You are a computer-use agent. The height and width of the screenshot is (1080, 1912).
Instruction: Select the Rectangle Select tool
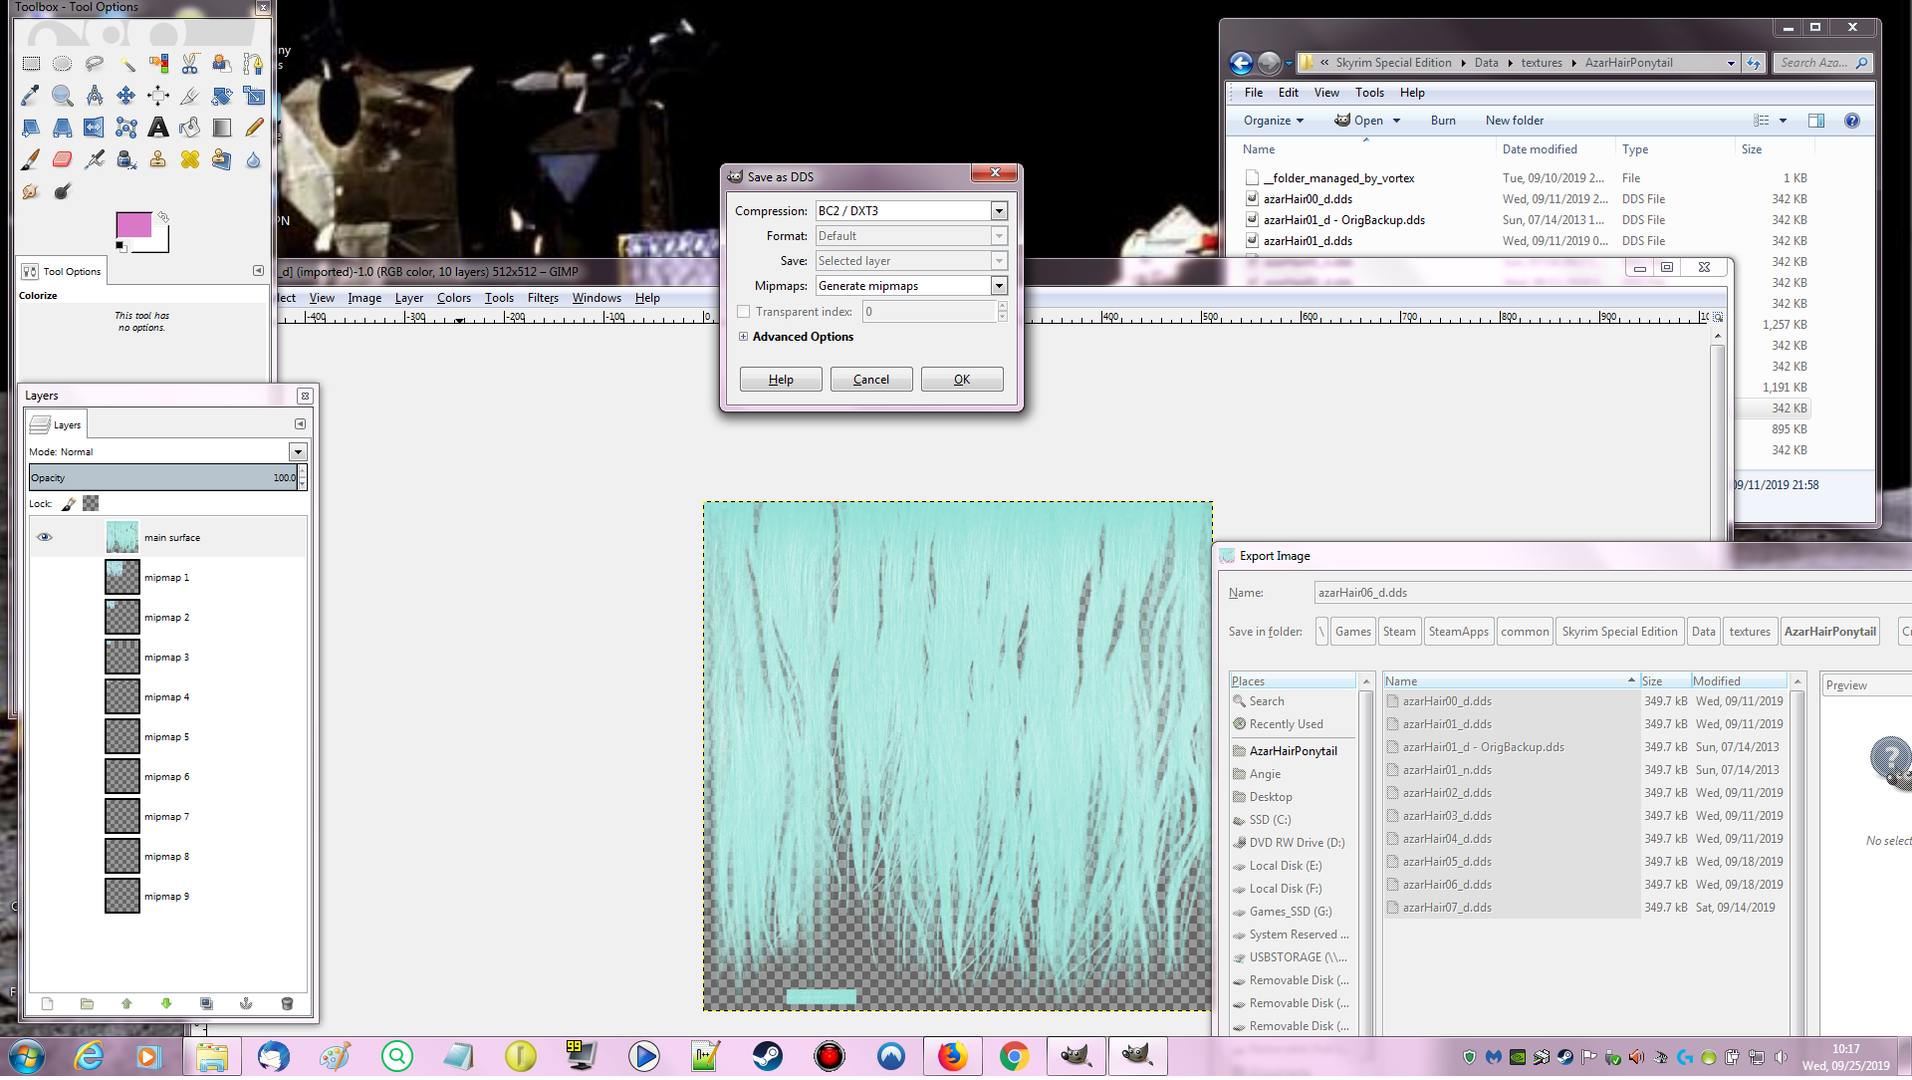[31, 64]
